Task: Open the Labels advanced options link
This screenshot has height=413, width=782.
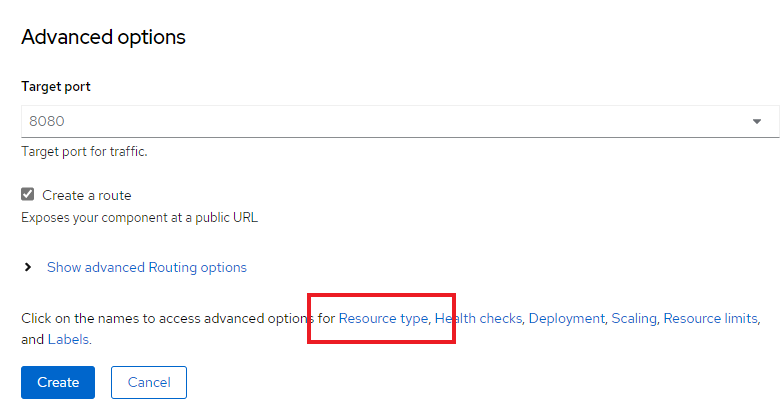Action: pos(68,340)
